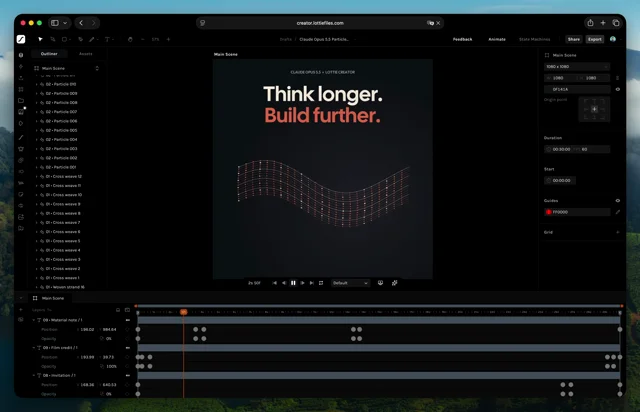Image resolution: width=640 pixels, height=412 pixels.
Task: Zoom in with the plus icon
Action: pos(168,39)
